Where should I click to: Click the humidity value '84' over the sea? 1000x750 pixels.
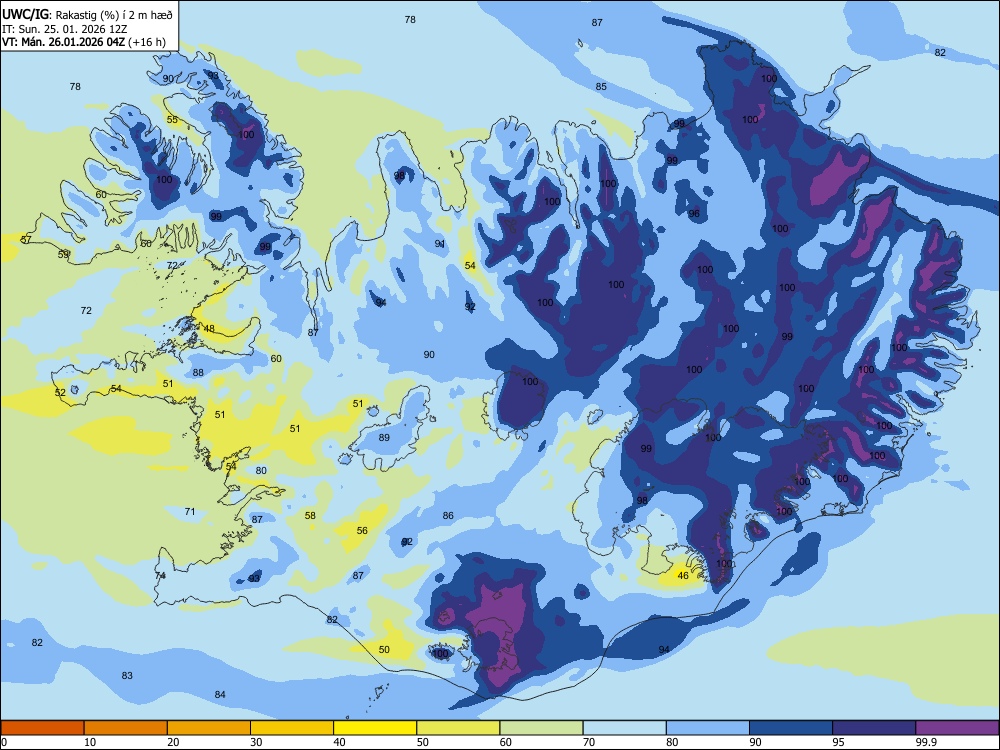tap(220, 695)
